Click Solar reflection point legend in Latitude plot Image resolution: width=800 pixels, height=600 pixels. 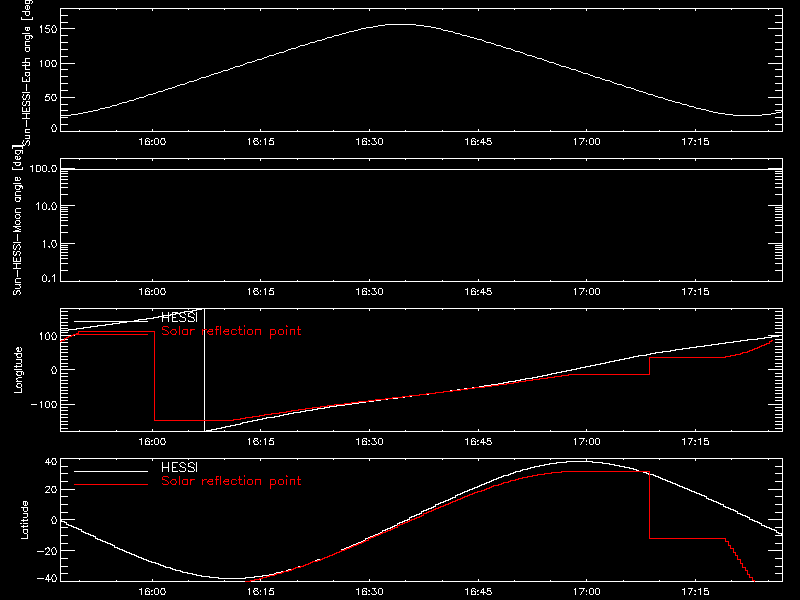click(x=231, y=481)
